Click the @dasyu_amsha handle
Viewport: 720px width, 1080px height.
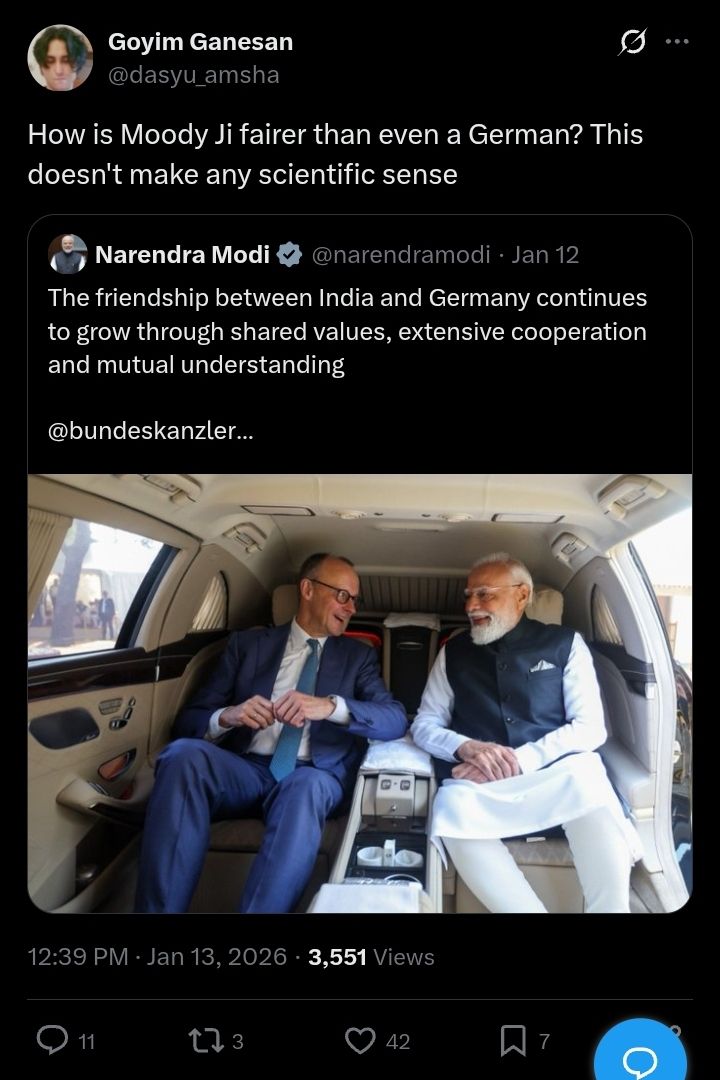point(193,74)
